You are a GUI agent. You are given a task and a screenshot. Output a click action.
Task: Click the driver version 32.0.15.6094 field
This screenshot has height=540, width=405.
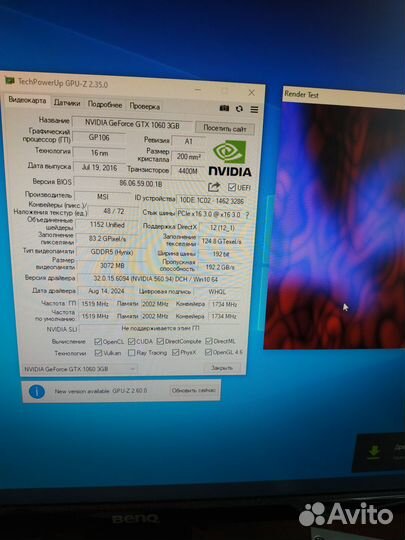coord(160,279)
